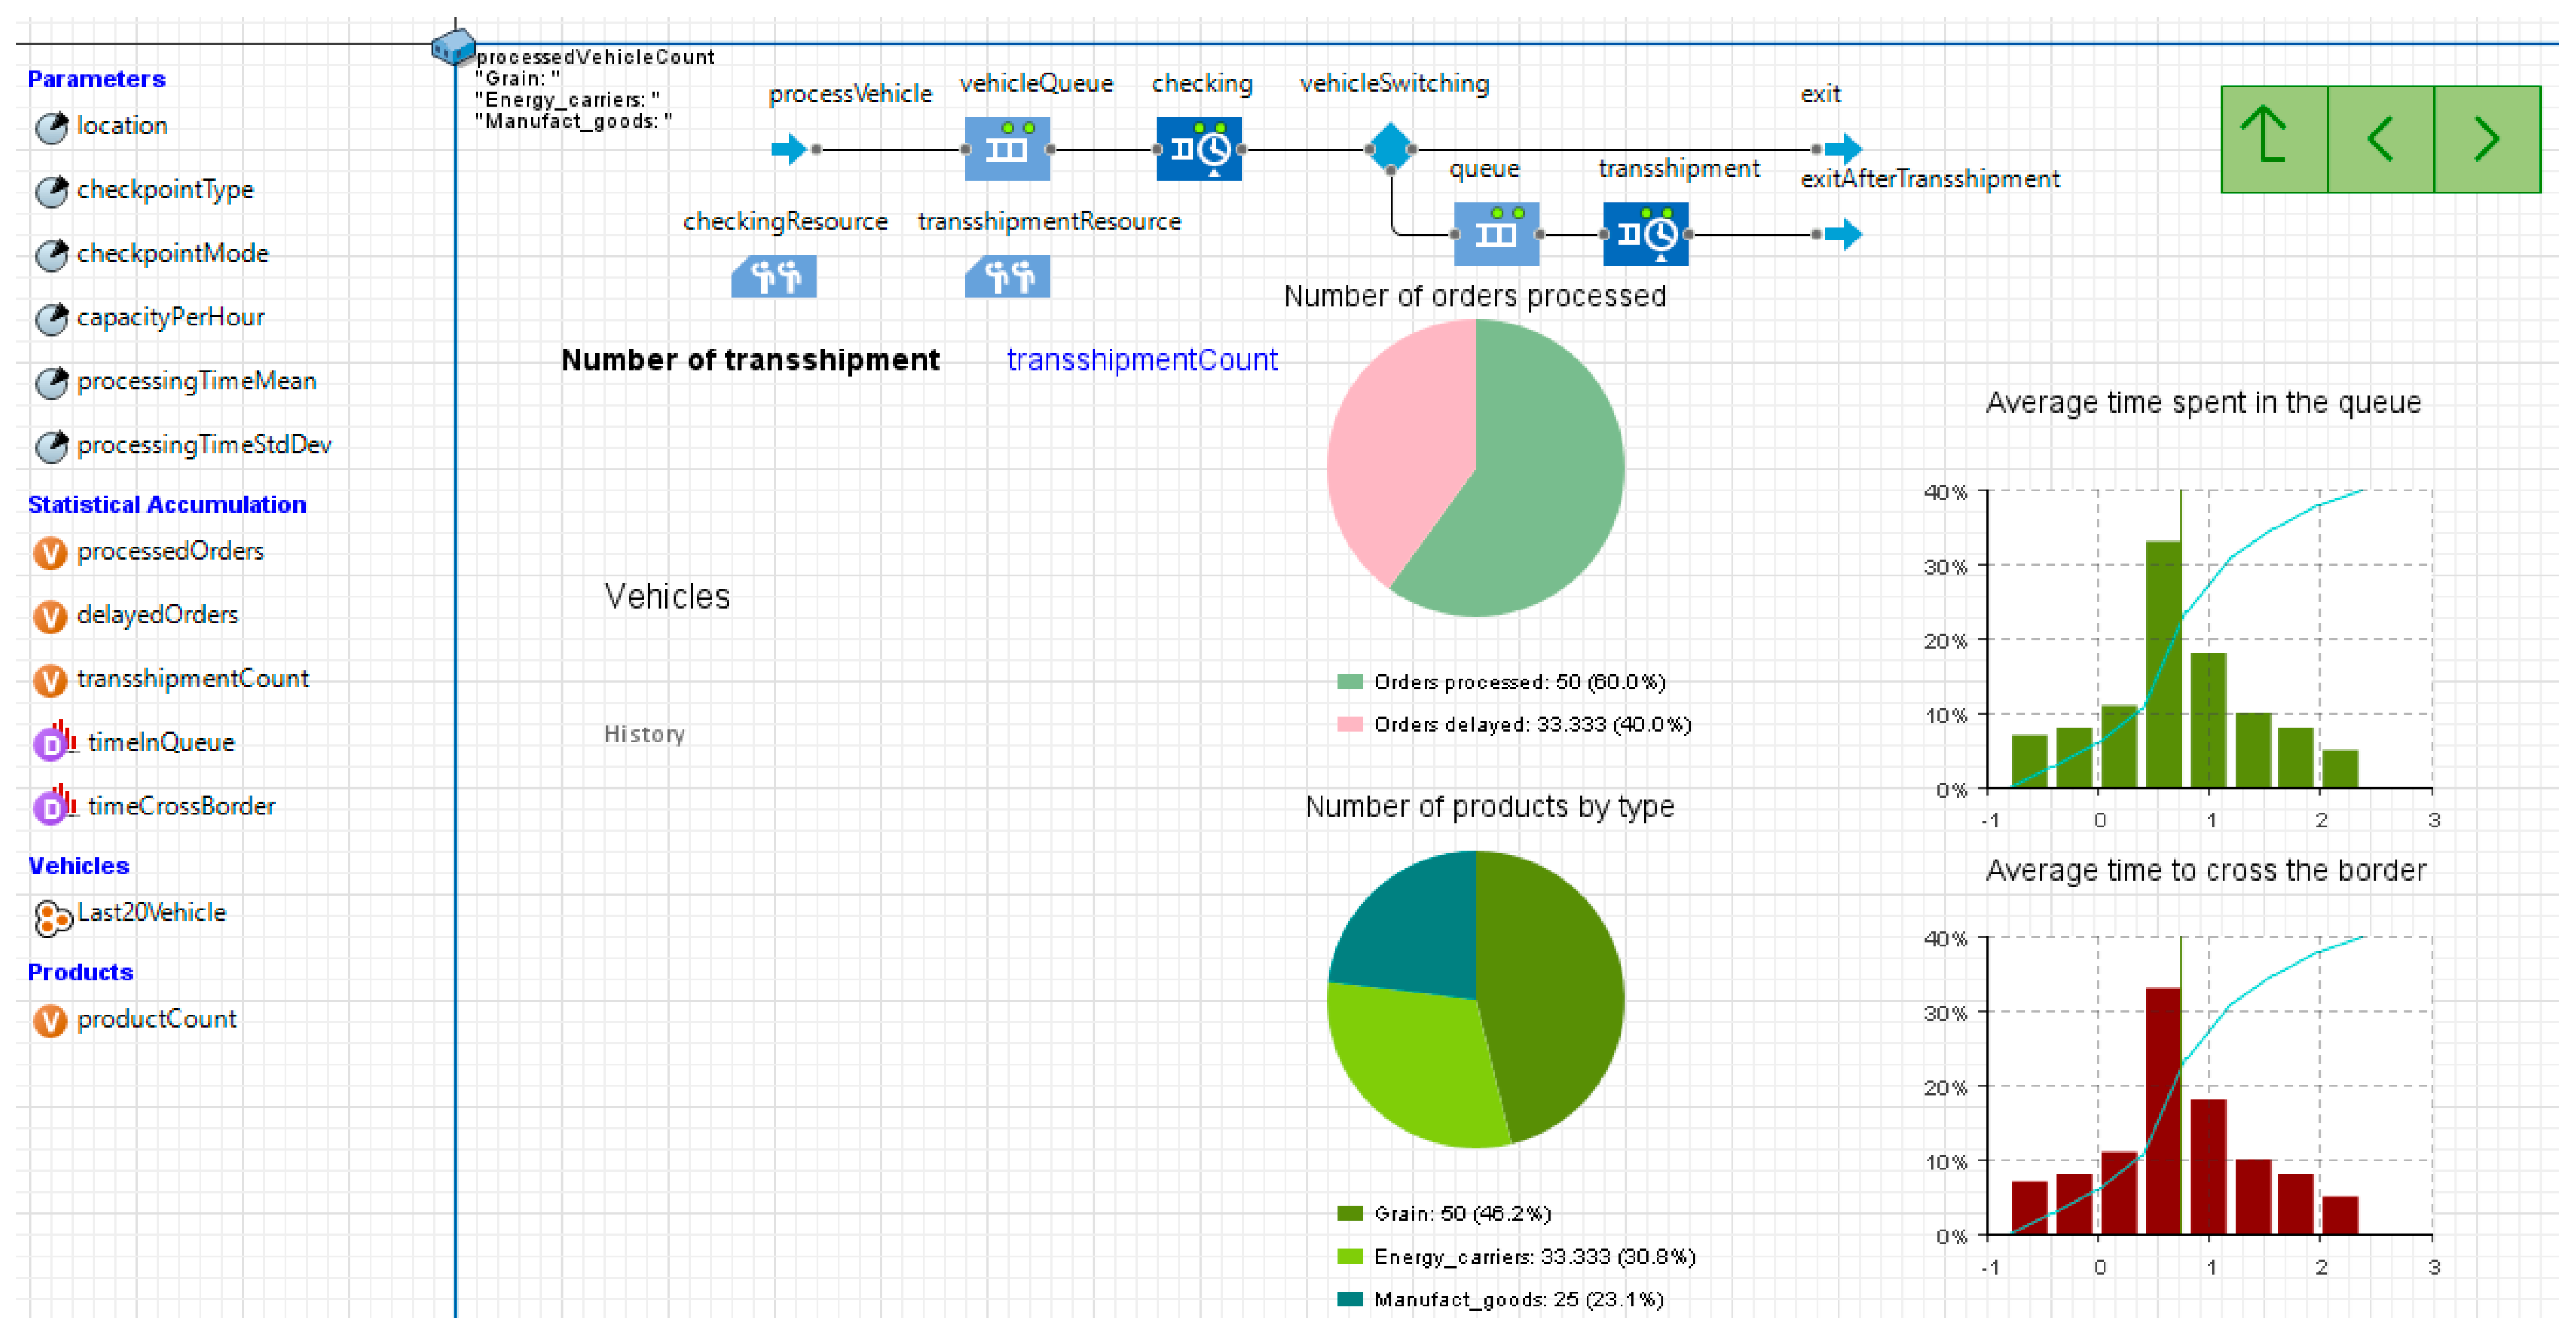Click the Grain legend color swatch

pos(1349,1213)
